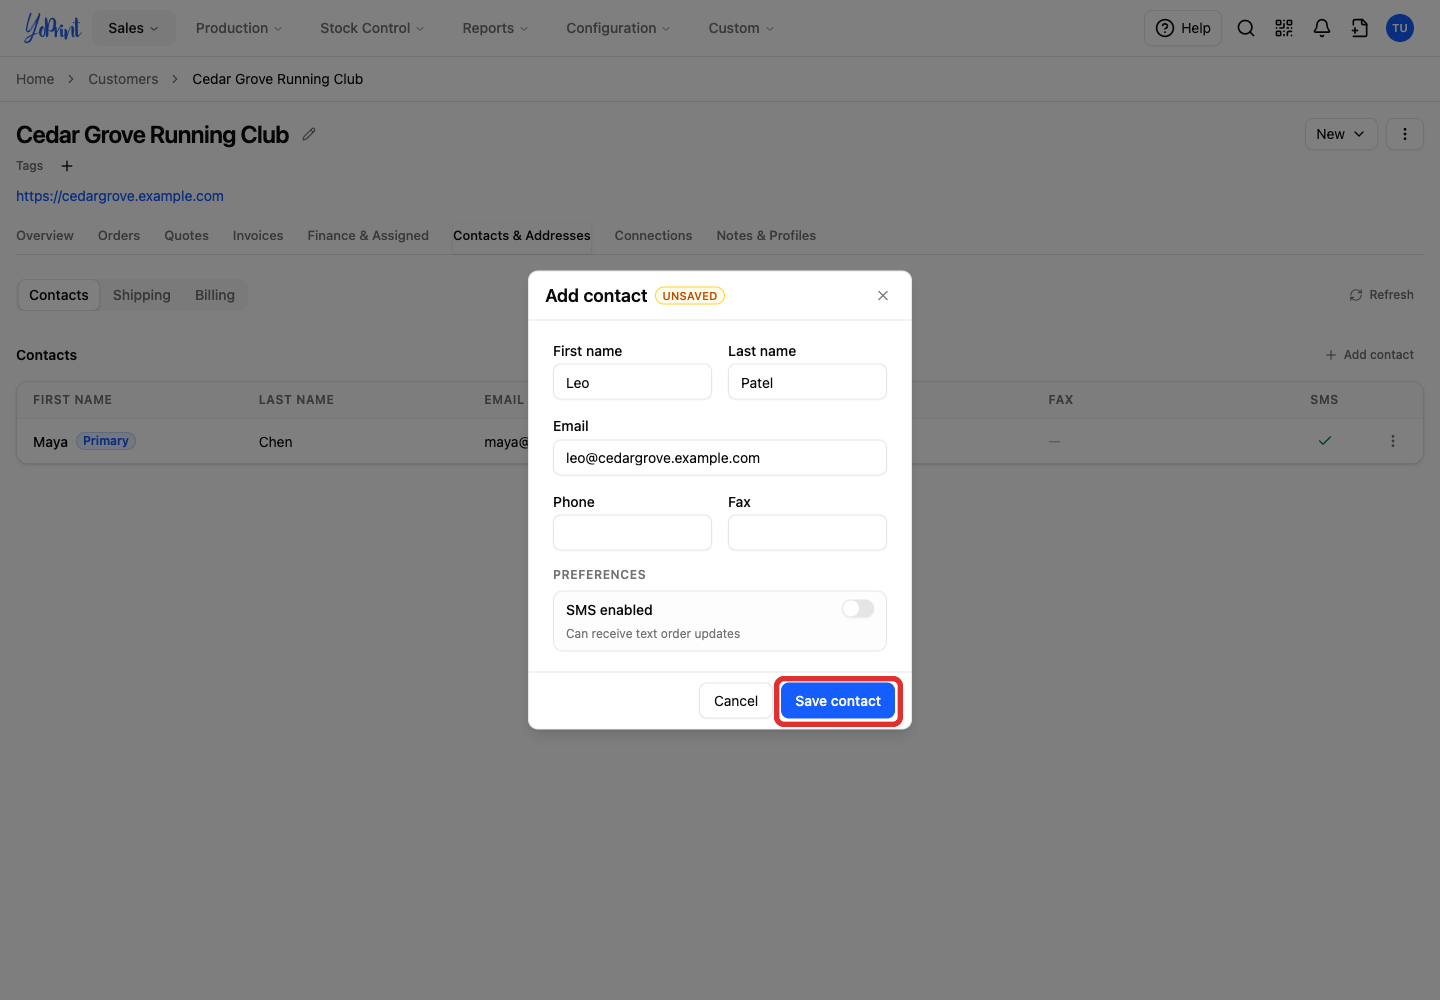Image resolution: width=1440 pixels, height=1000 pixels.
Task: Click Cancel in the Add contact dialog
Action: point(736,701)
